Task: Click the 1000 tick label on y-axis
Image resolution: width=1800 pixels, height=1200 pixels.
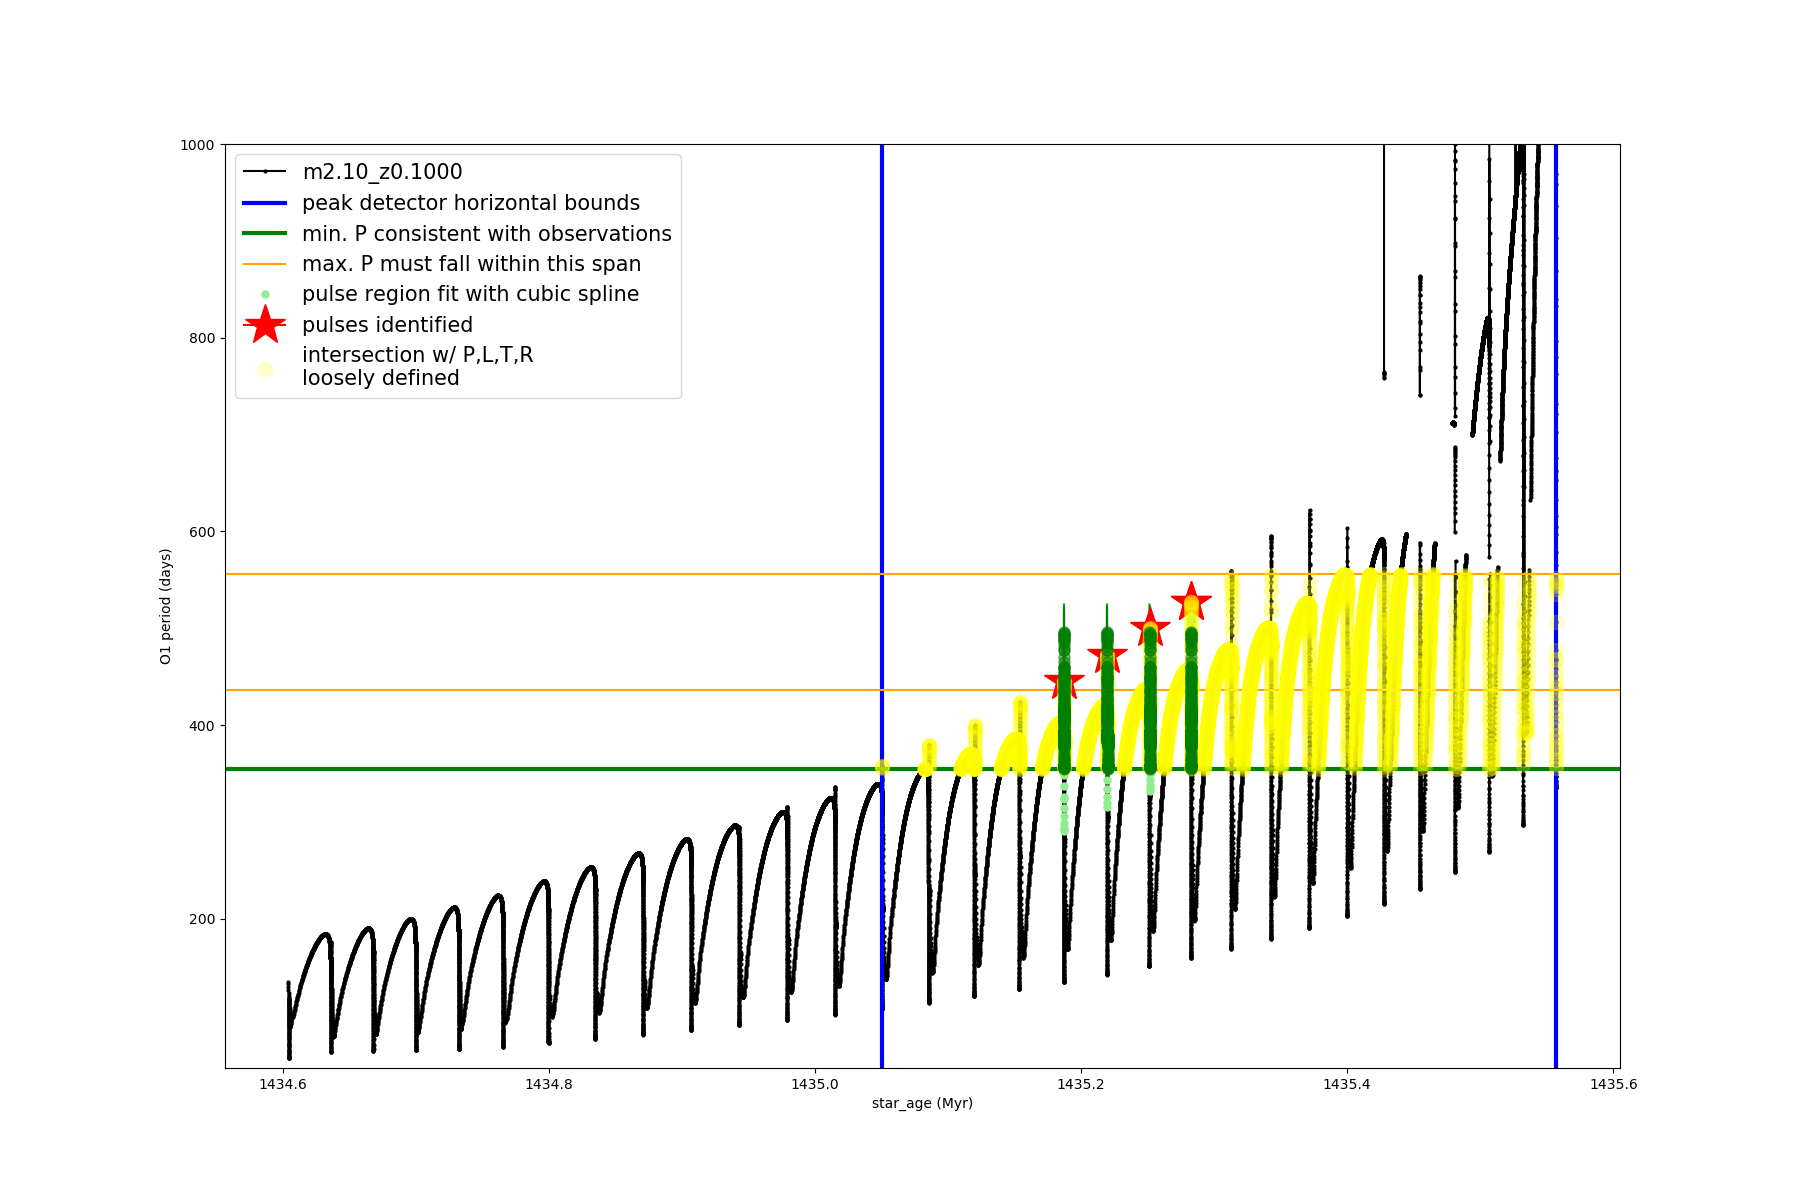Action: click(197, 145)
